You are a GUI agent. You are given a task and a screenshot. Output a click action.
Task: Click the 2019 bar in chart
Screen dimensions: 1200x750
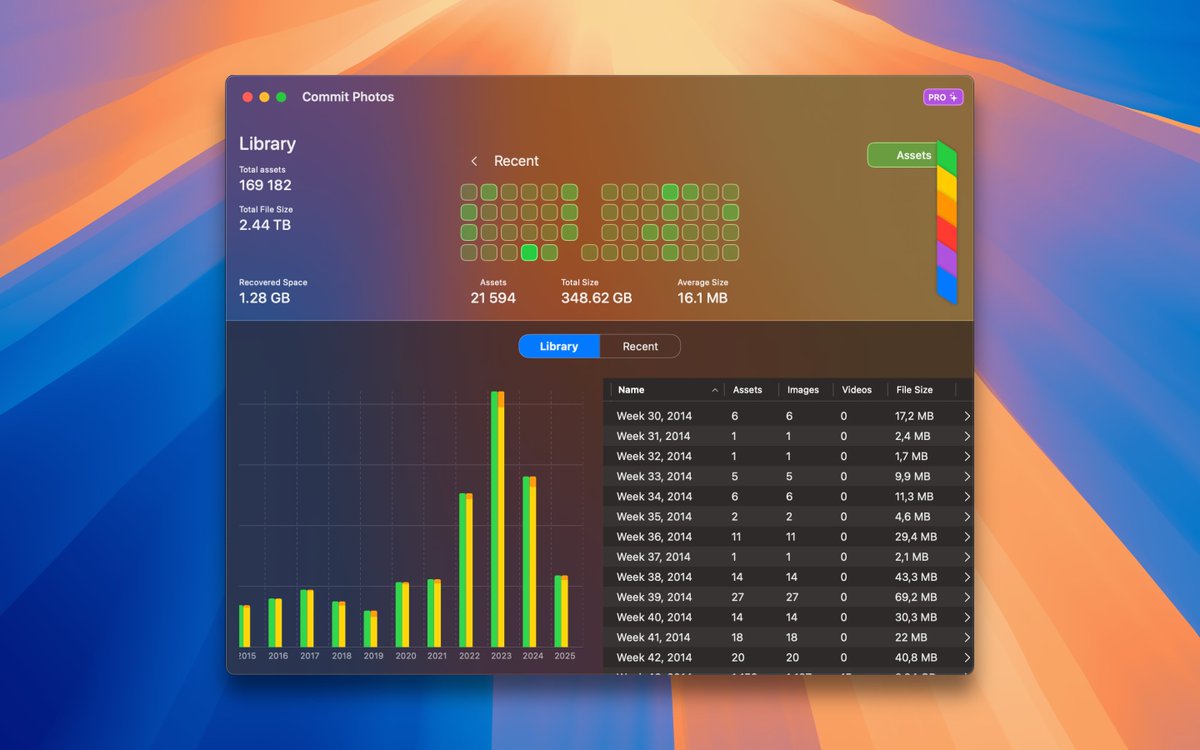pyautogui.click(x=370, y=629)
